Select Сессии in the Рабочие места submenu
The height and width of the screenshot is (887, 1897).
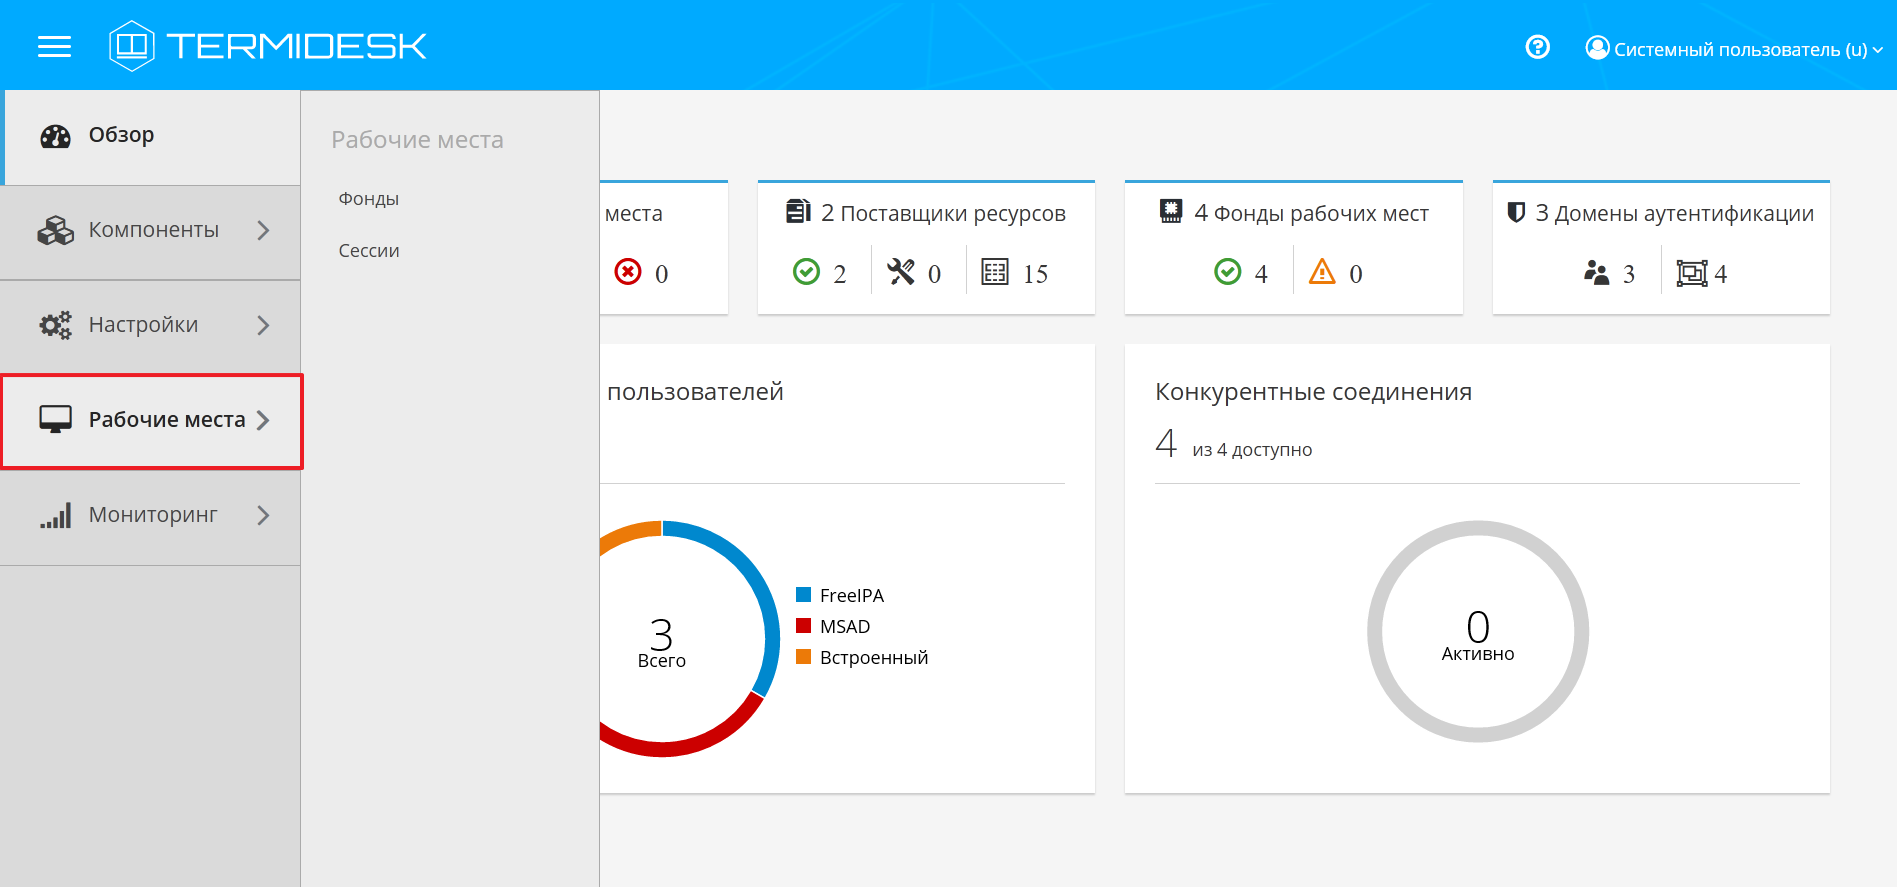click(368, 251)
